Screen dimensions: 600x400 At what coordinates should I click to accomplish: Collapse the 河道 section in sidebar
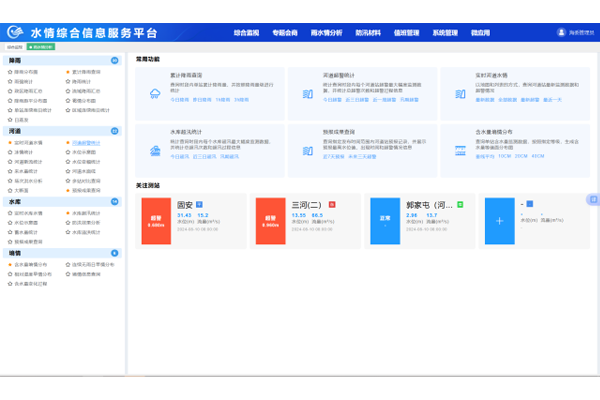(x=116, y=131)
